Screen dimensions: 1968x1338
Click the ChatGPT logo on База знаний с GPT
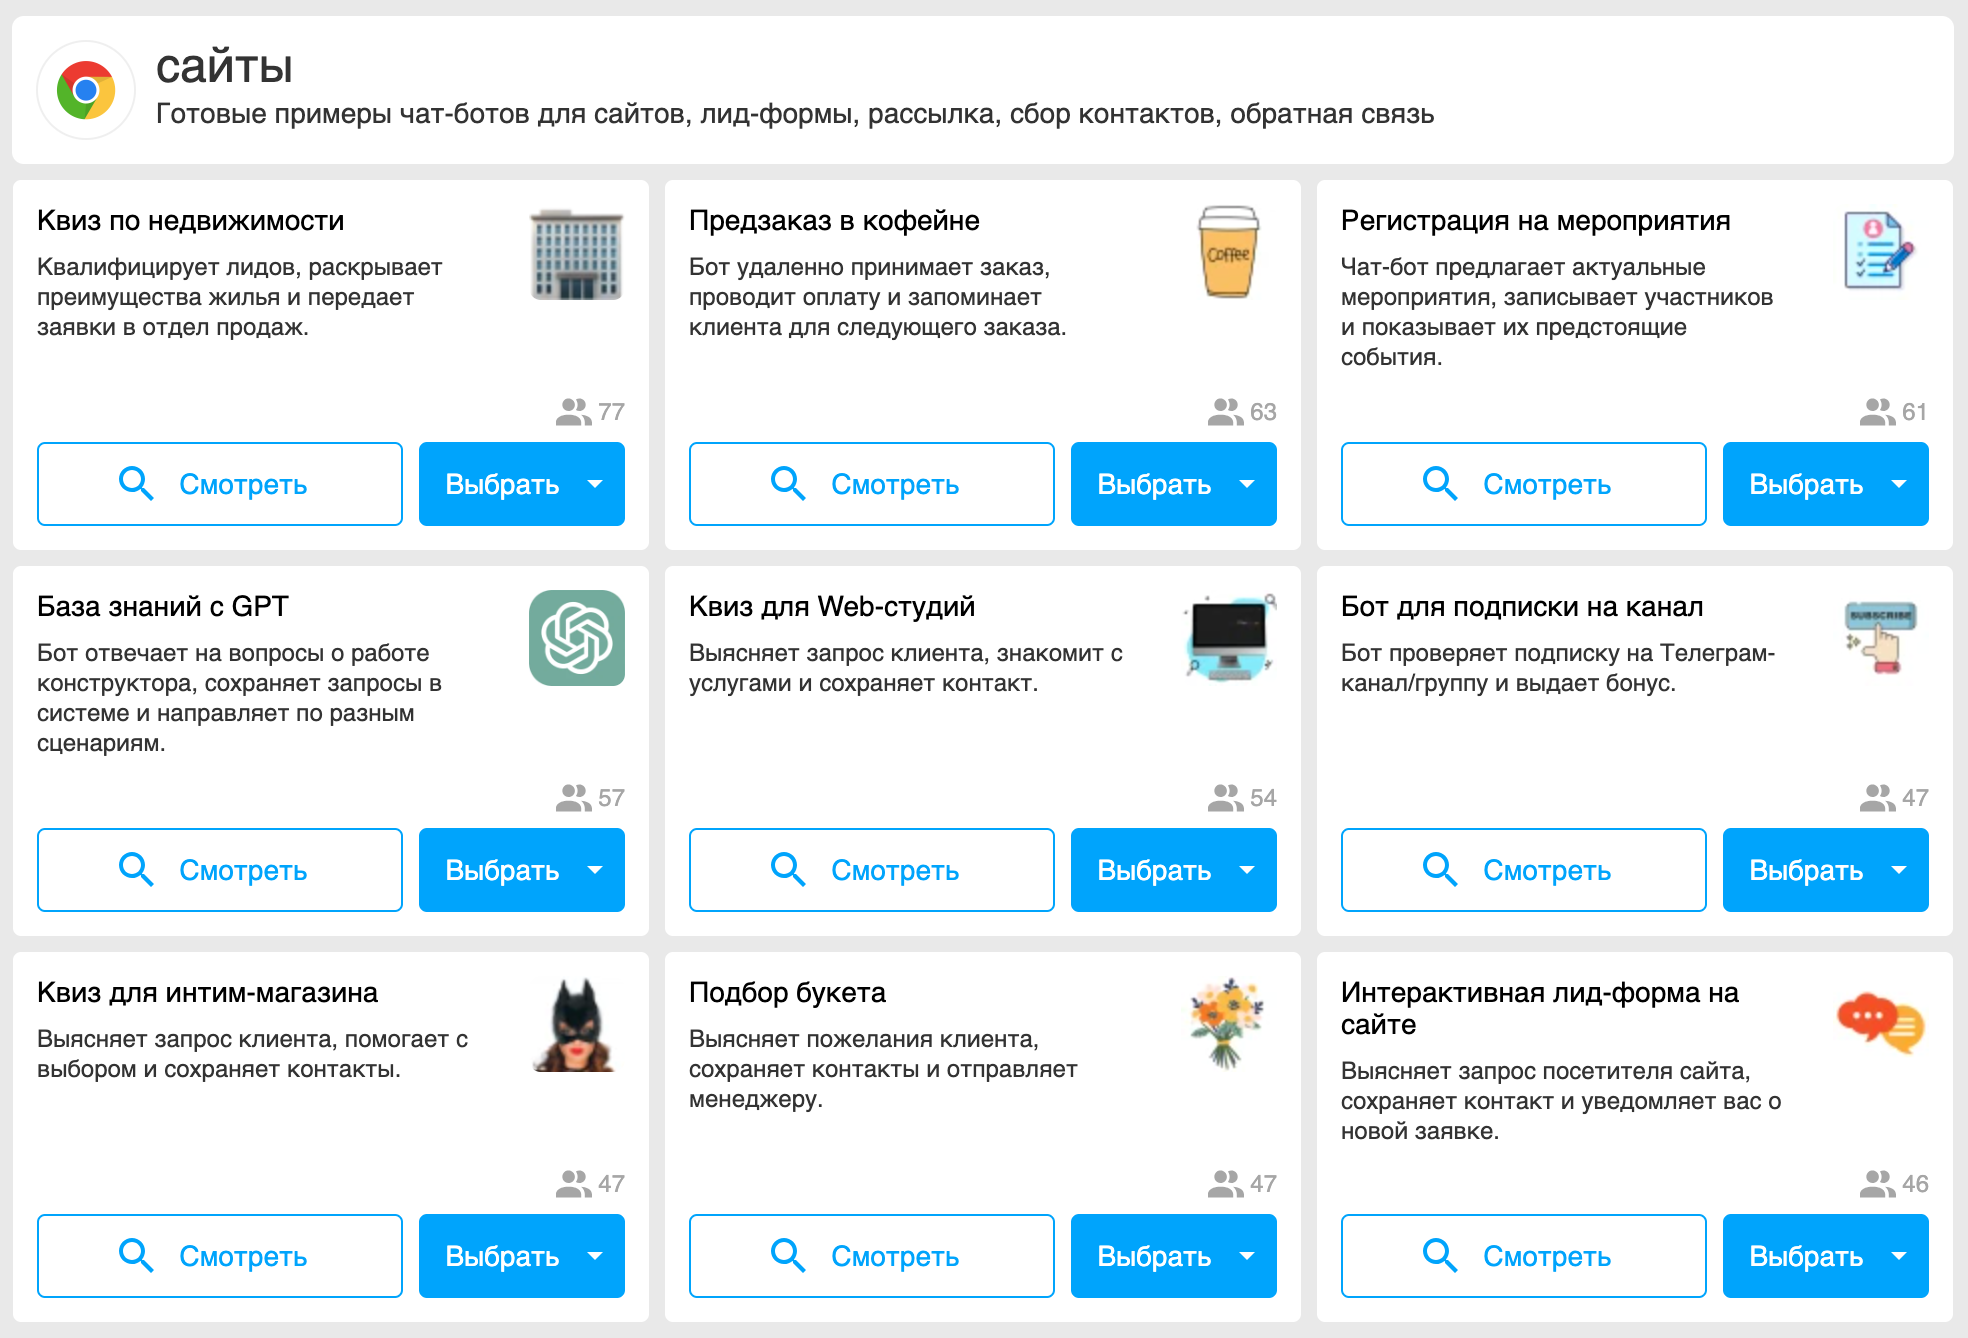pos(577,638)
